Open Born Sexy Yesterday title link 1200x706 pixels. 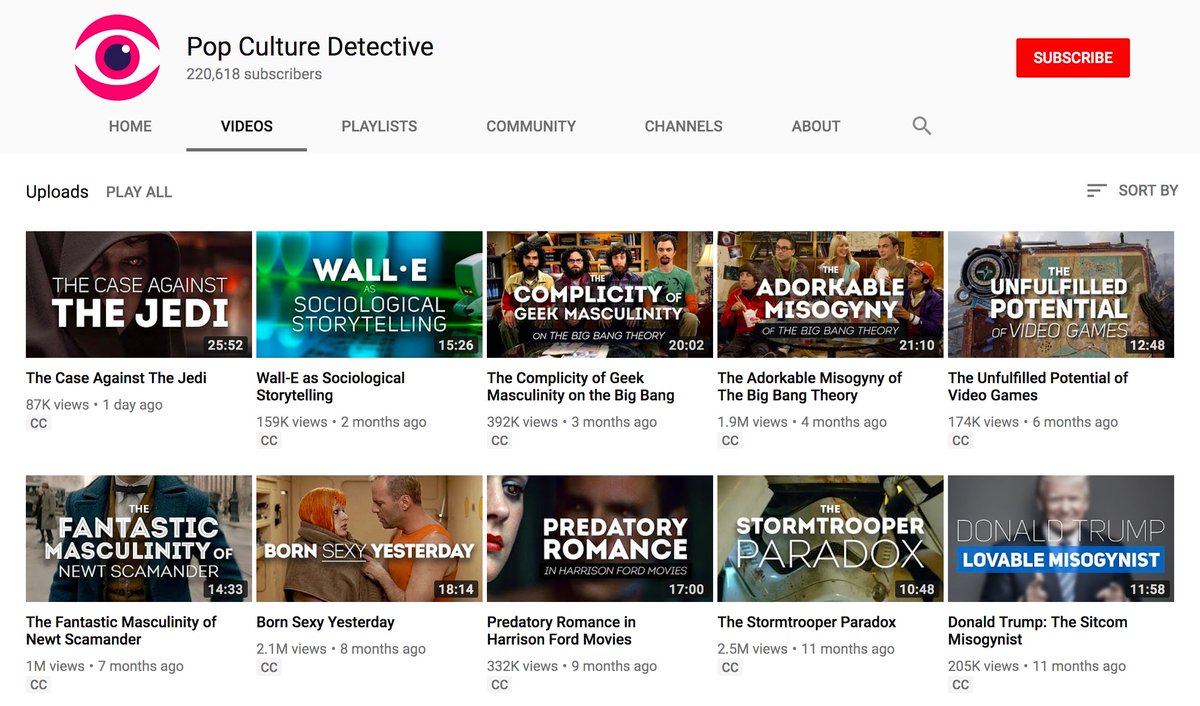pos(326,622)
